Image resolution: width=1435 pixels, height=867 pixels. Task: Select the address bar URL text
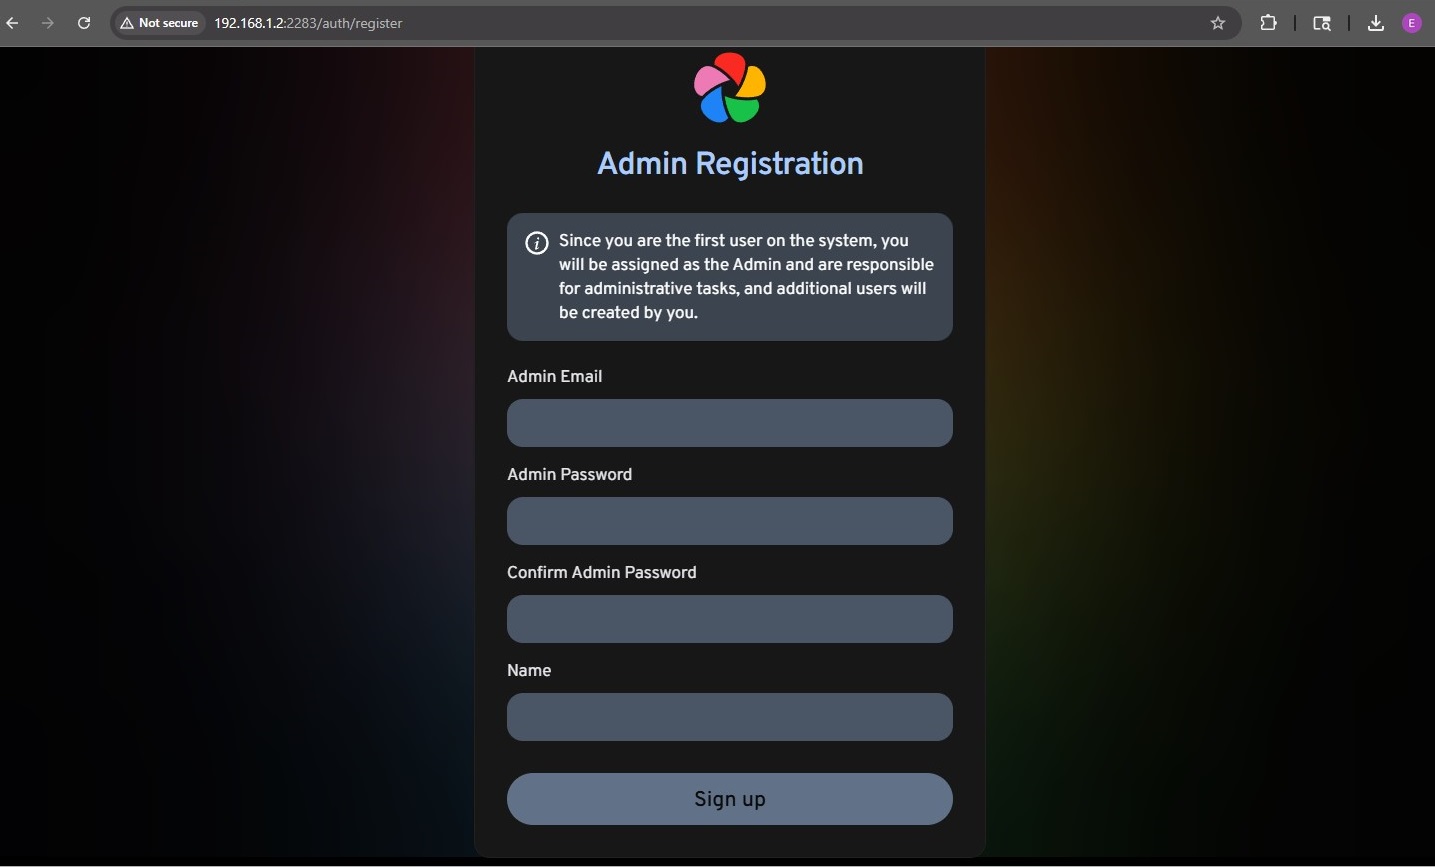point(308,23)
